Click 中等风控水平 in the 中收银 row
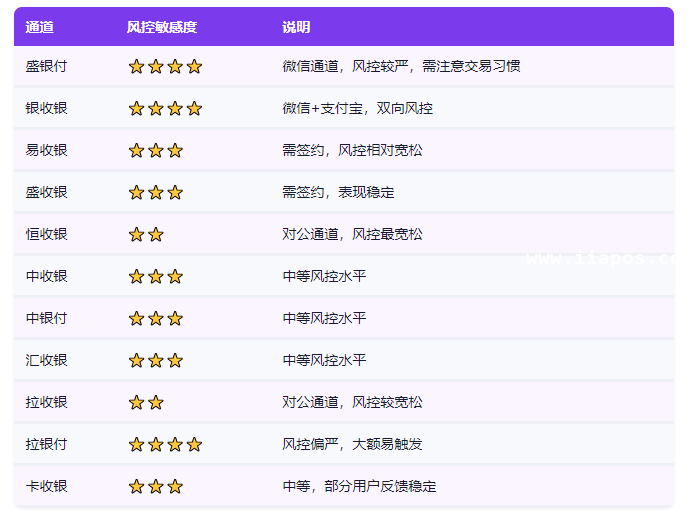 coord(324,276)
